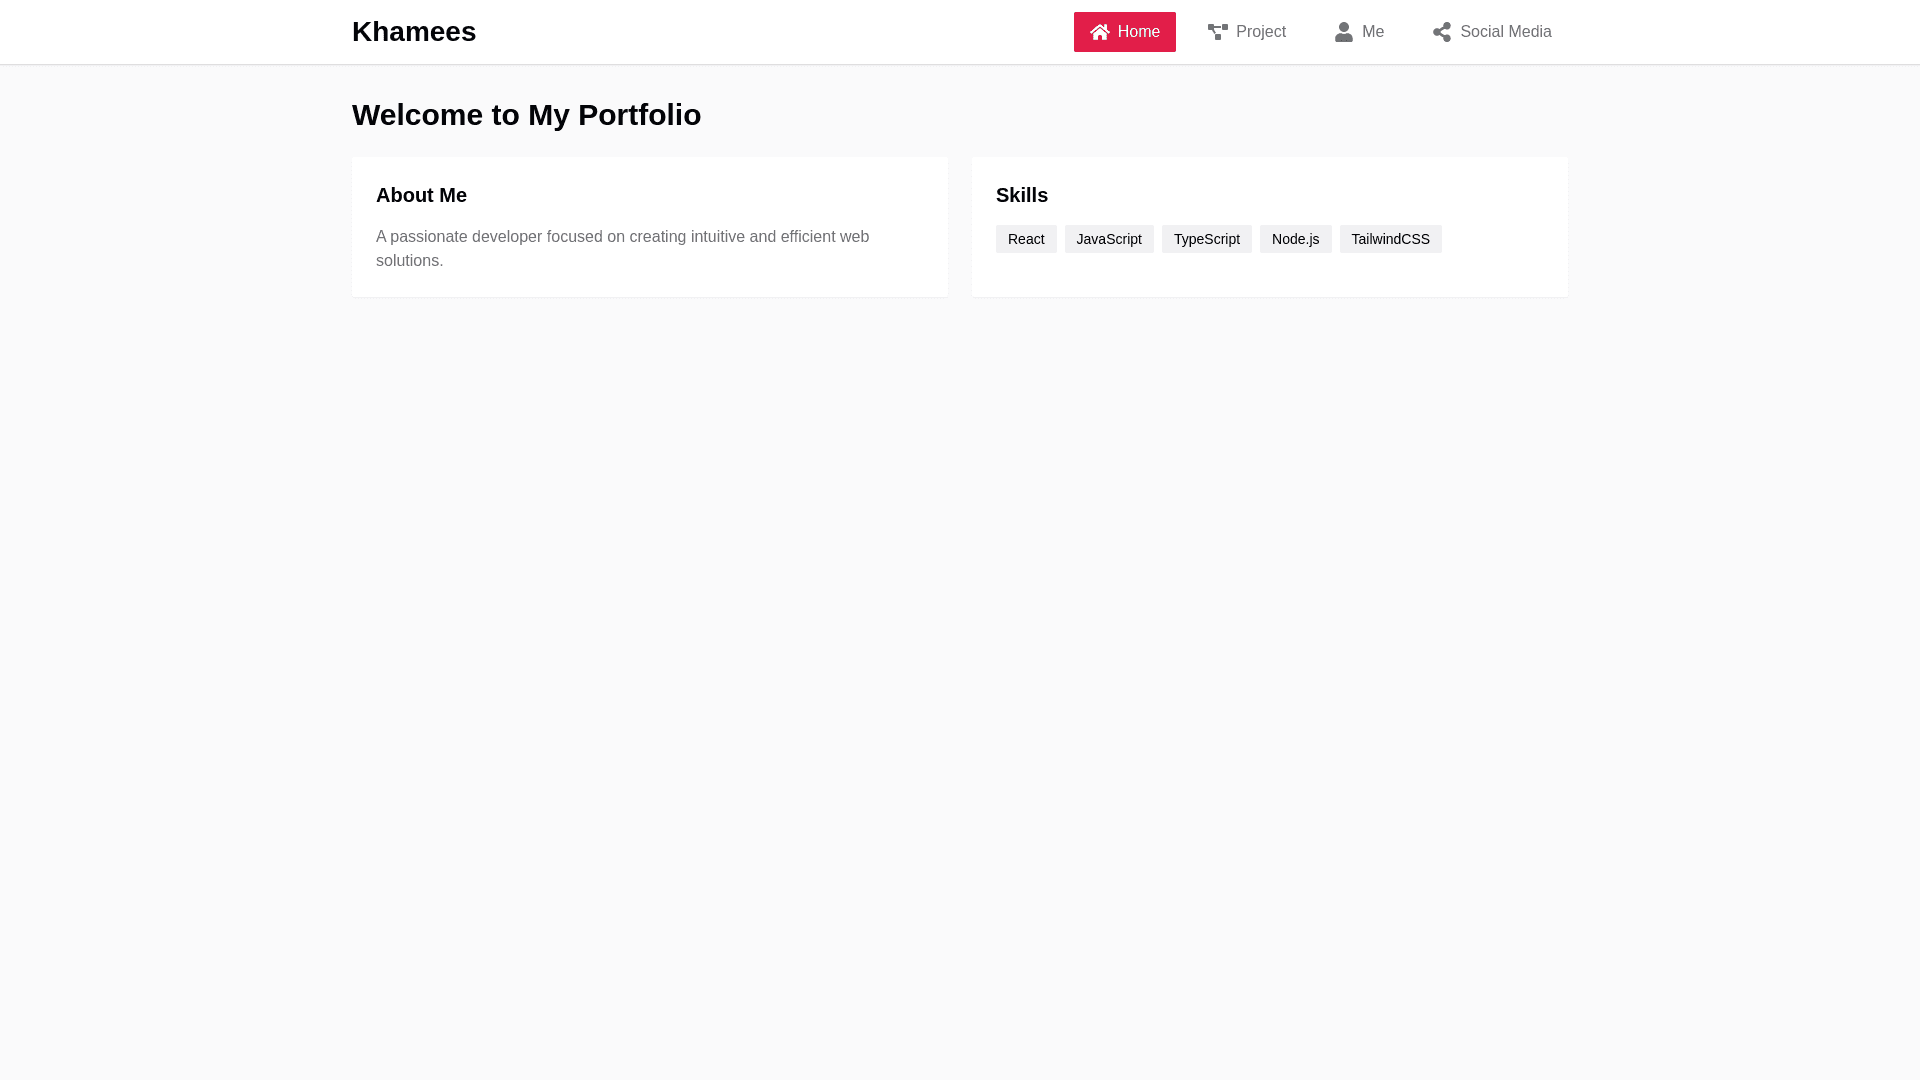This screenshot has height=1080, width=1920.
Task: Click the share icon beside Social Media
Action: pyautogui.click(x=1441, y=32)
